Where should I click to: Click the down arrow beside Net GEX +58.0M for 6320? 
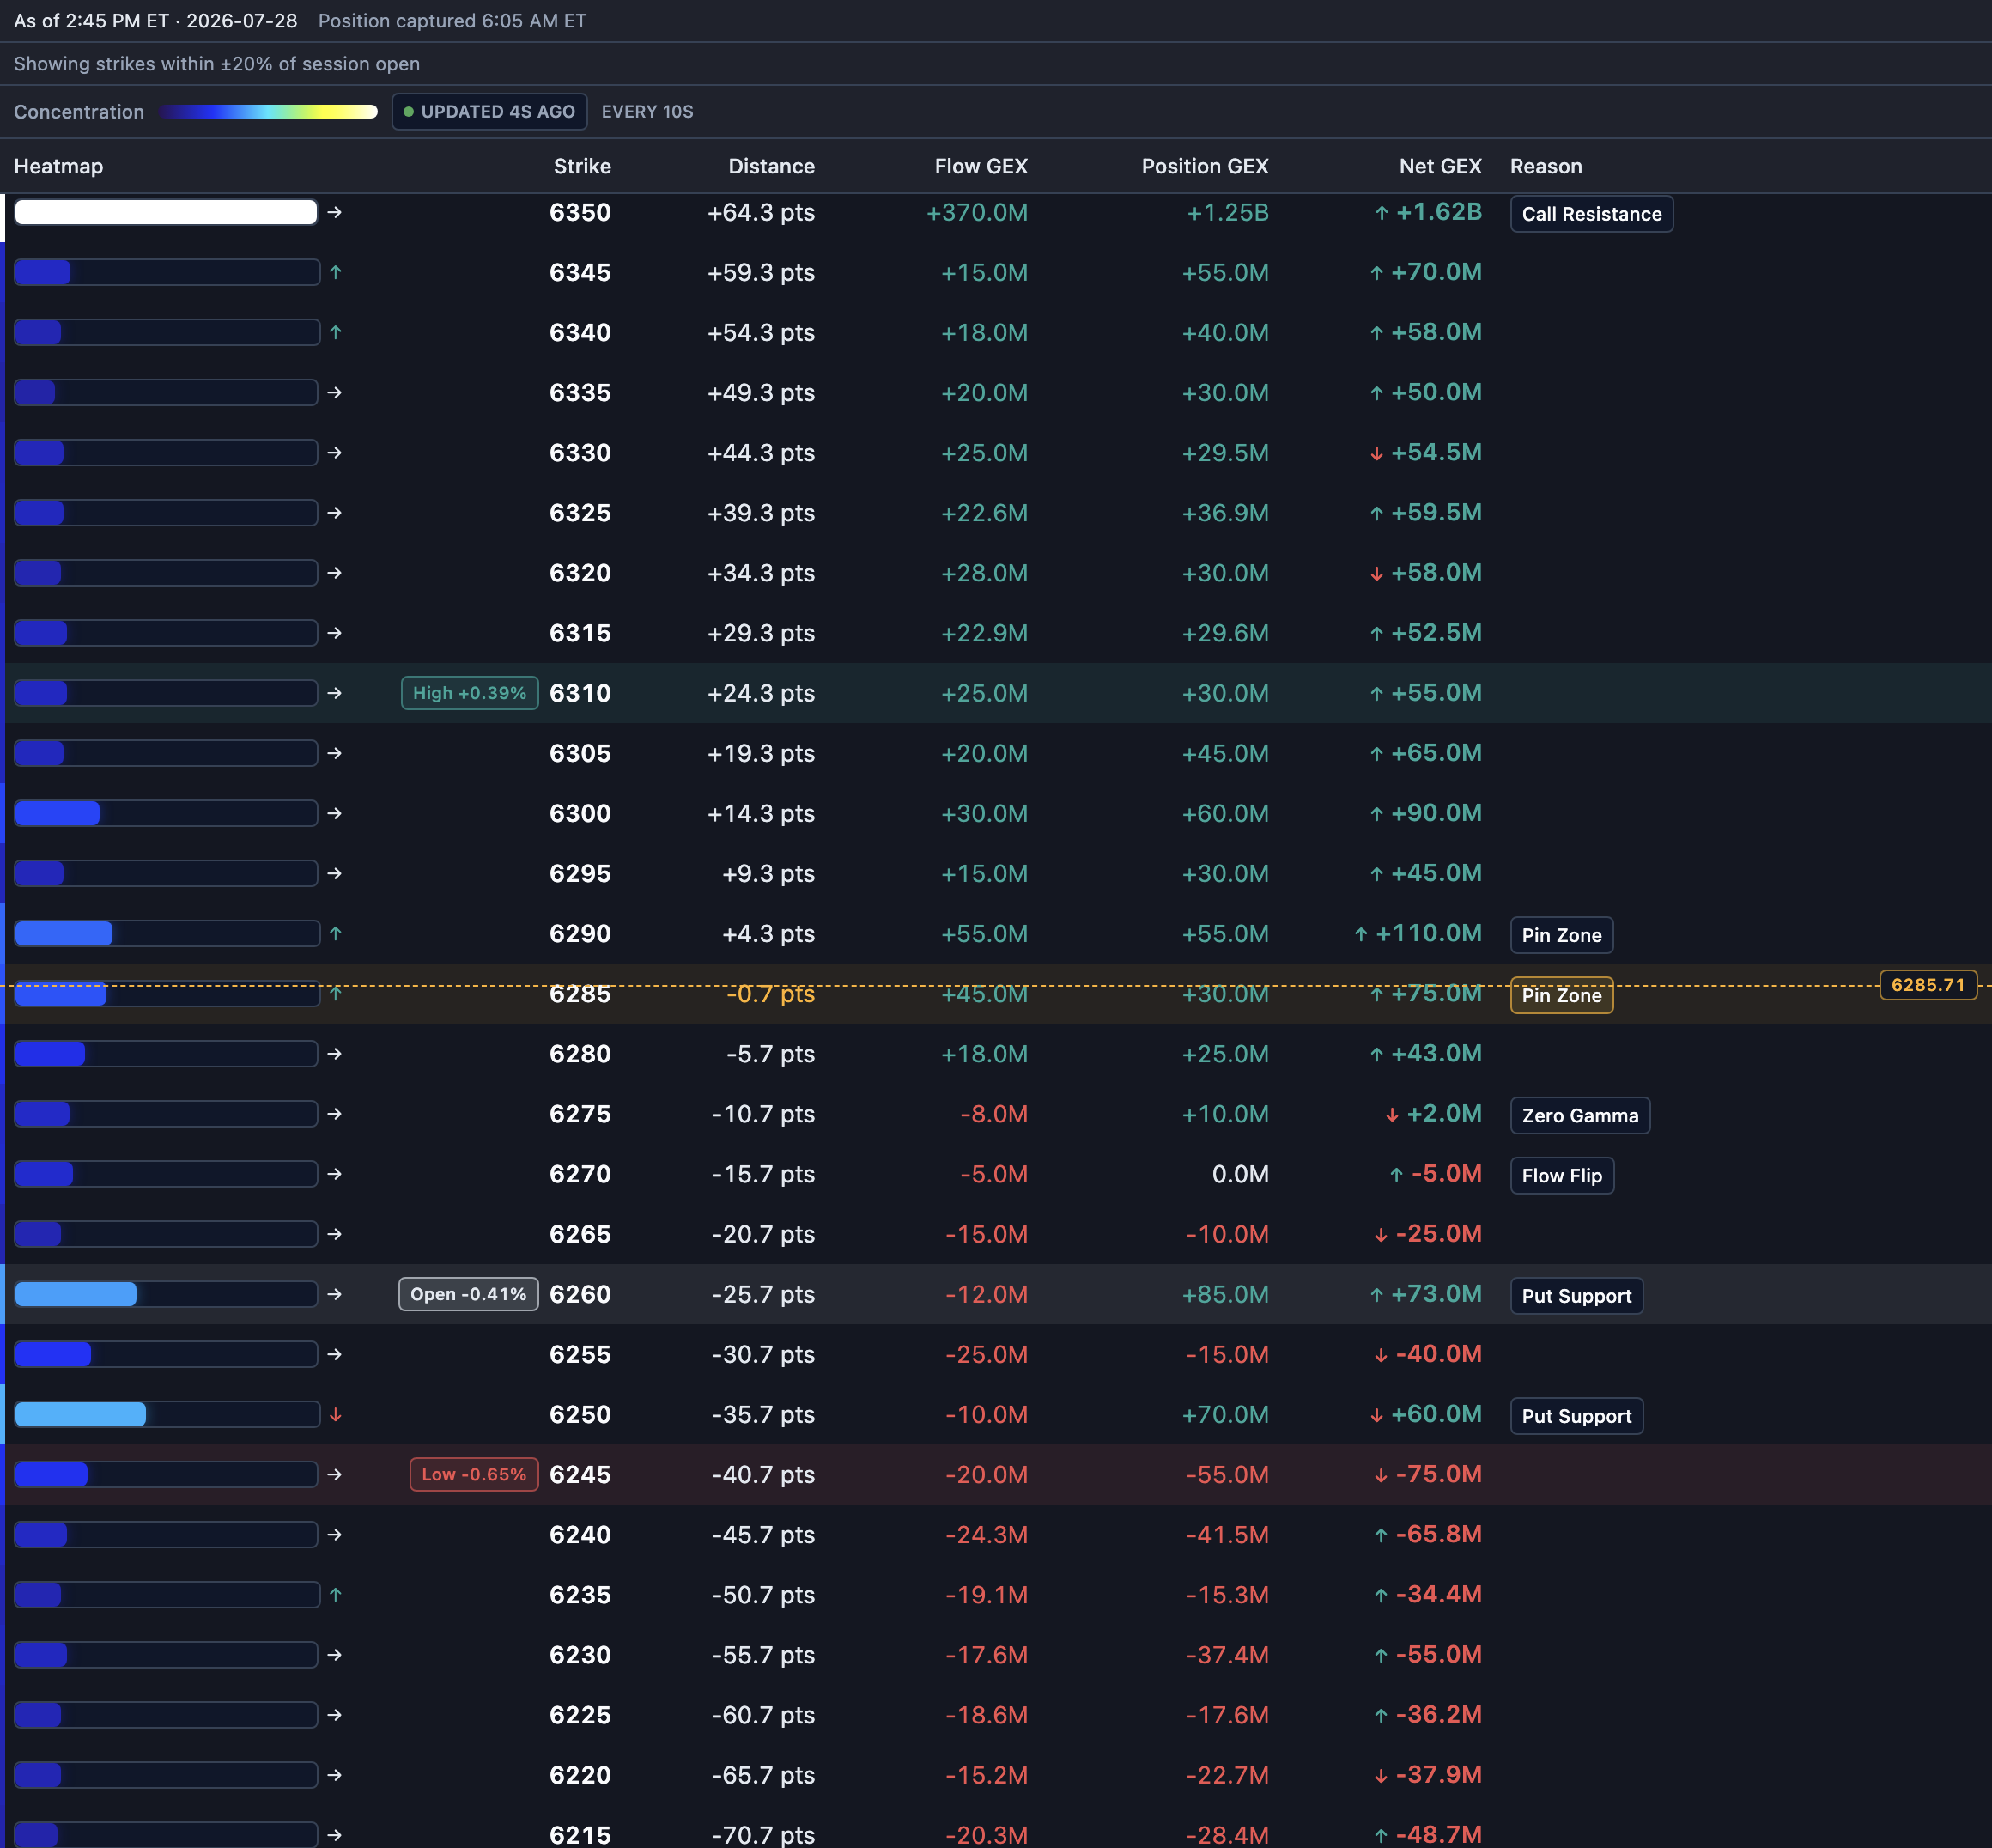[x=1377, y=573]
